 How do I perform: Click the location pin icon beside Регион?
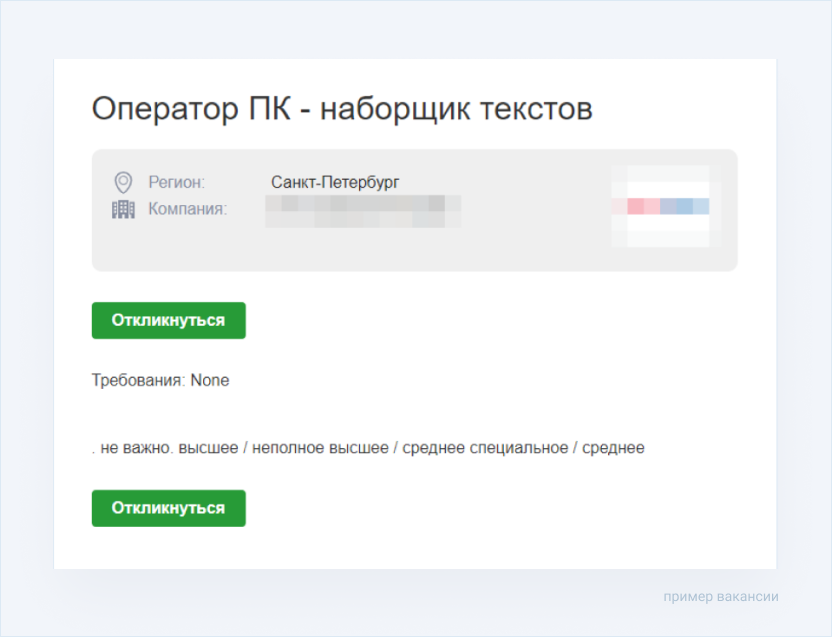[x=123, y=182]
